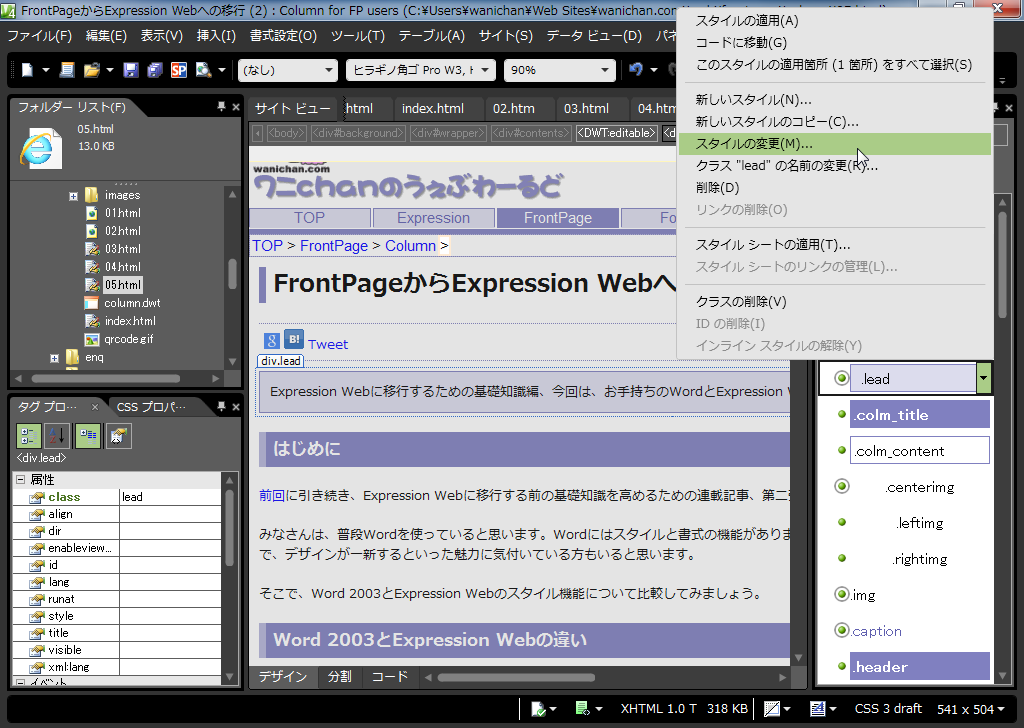This screenshot has width=1024, height=728.
Task: Open the 90% font size dropdown
Action: pos(605,70)
